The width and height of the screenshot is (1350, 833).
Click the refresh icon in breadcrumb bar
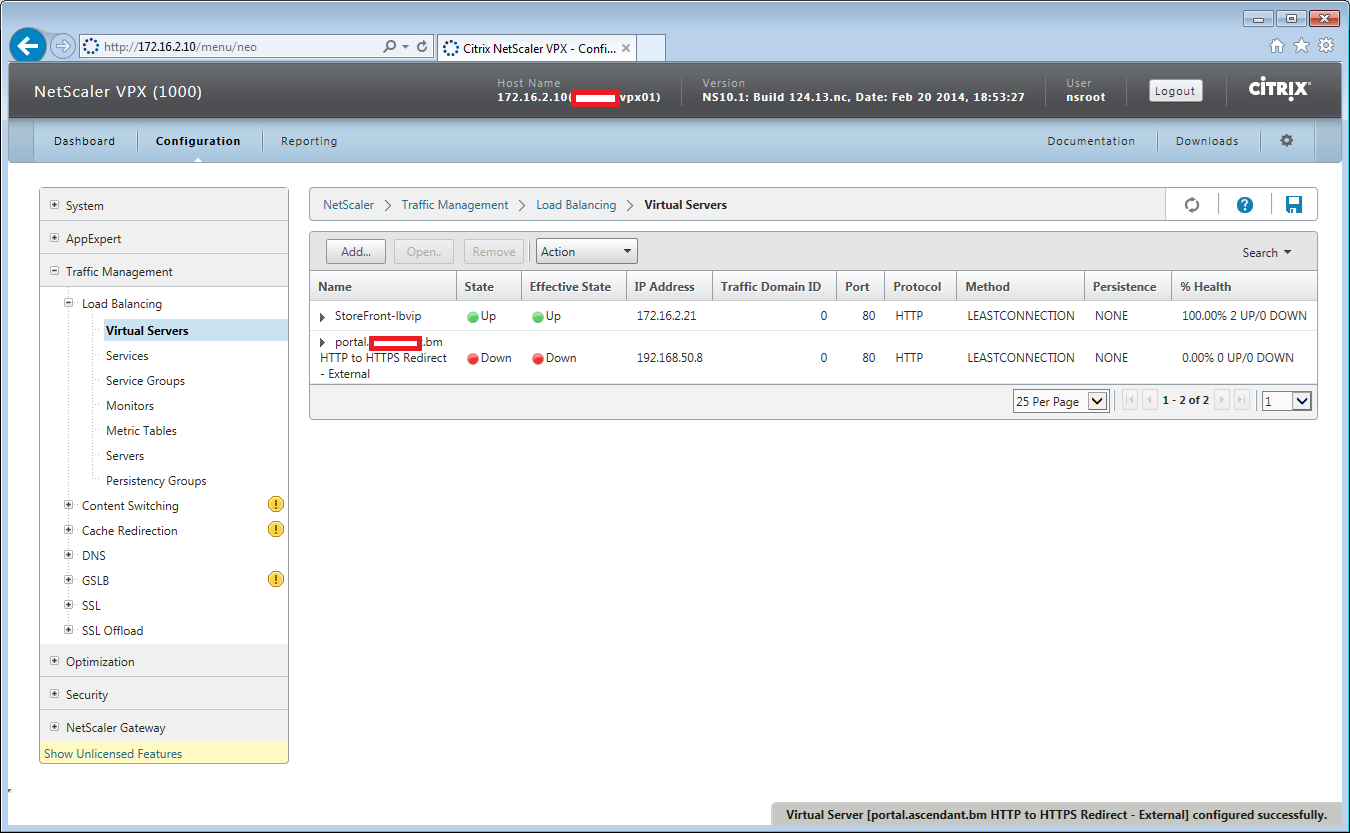(1192, 204)
